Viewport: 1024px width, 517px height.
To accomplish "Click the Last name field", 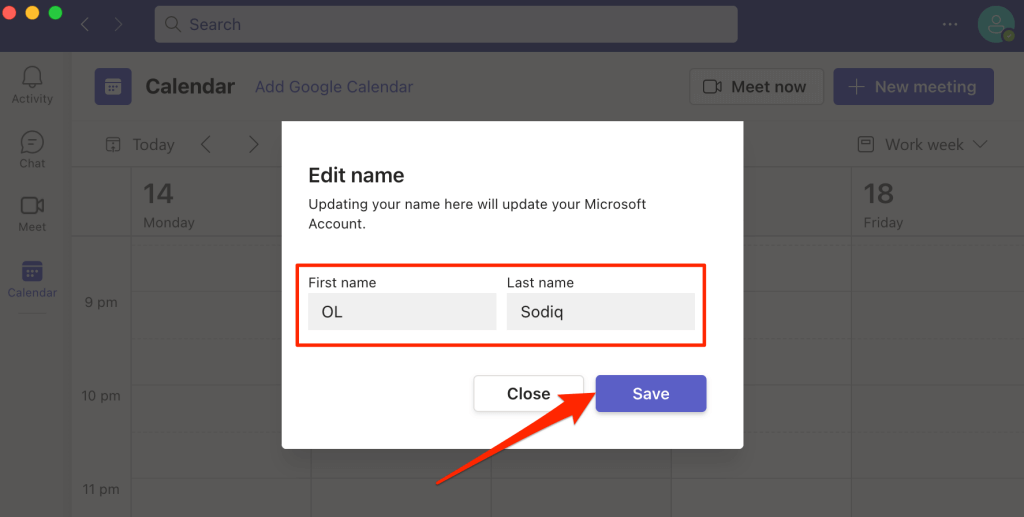I will point(600,312).
